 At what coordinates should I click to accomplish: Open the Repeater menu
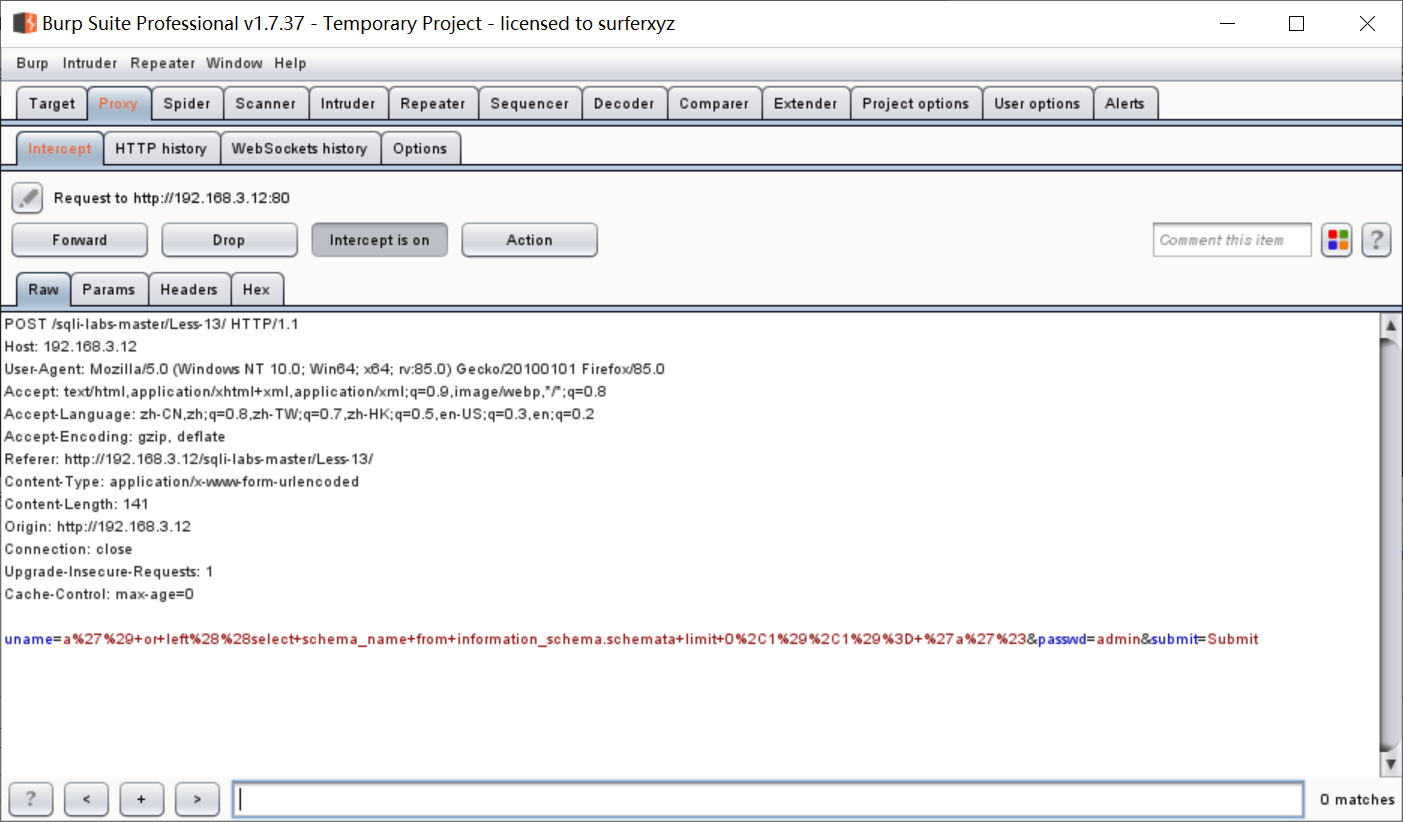(163, 63)
